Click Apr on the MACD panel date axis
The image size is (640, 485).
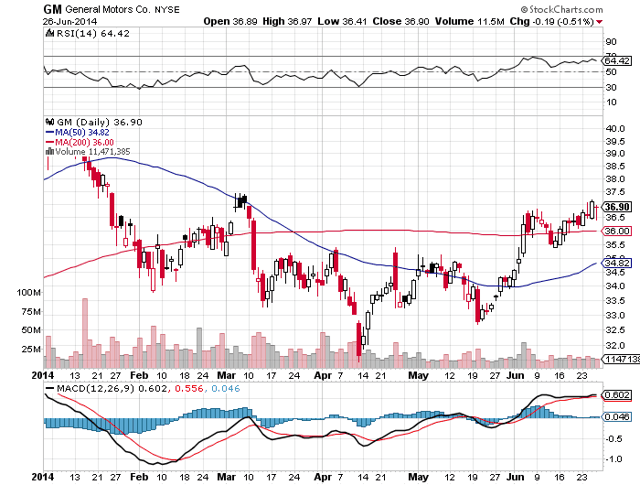pos(323,477)
